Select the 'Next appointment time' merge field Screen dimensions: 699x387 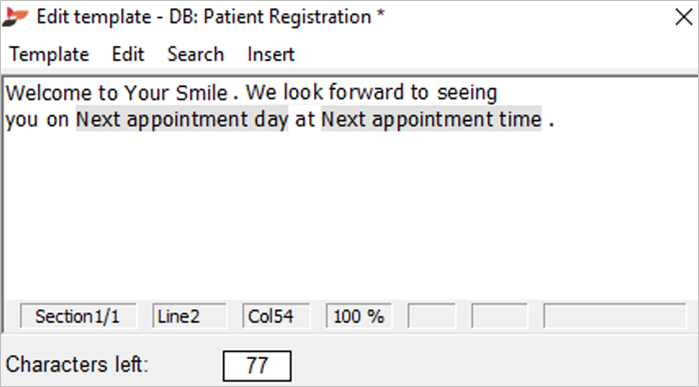coord(431,119)
